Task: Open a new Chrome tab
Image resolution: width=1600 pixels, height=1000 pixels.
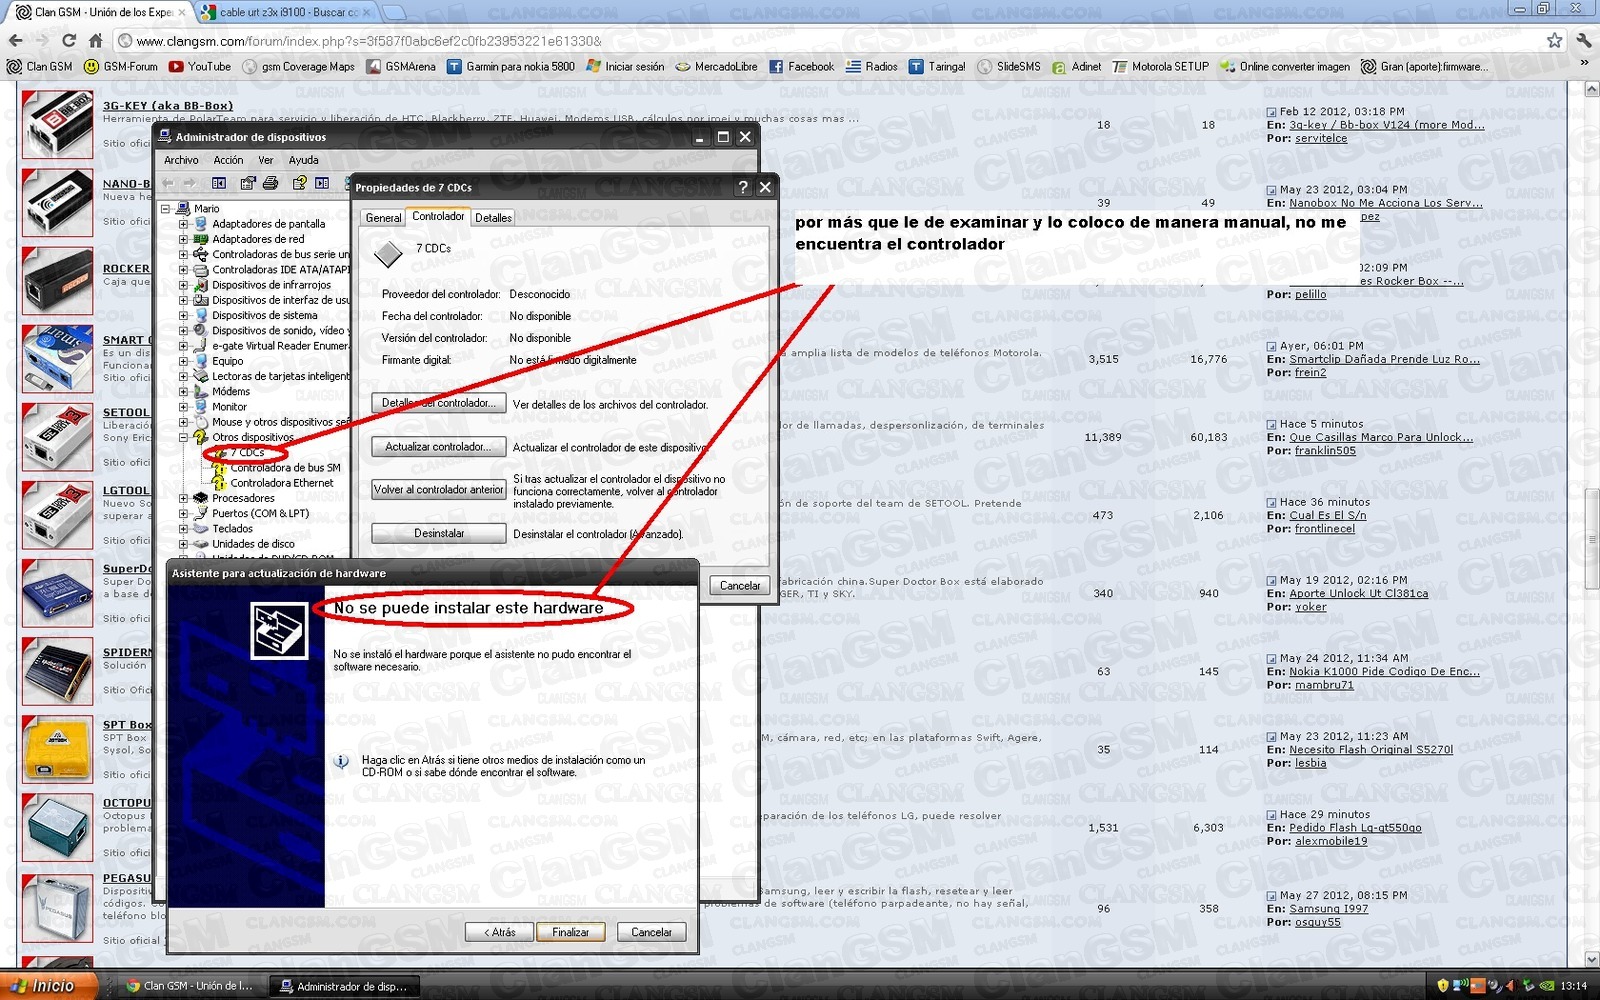Action: (x=394, y=12)
